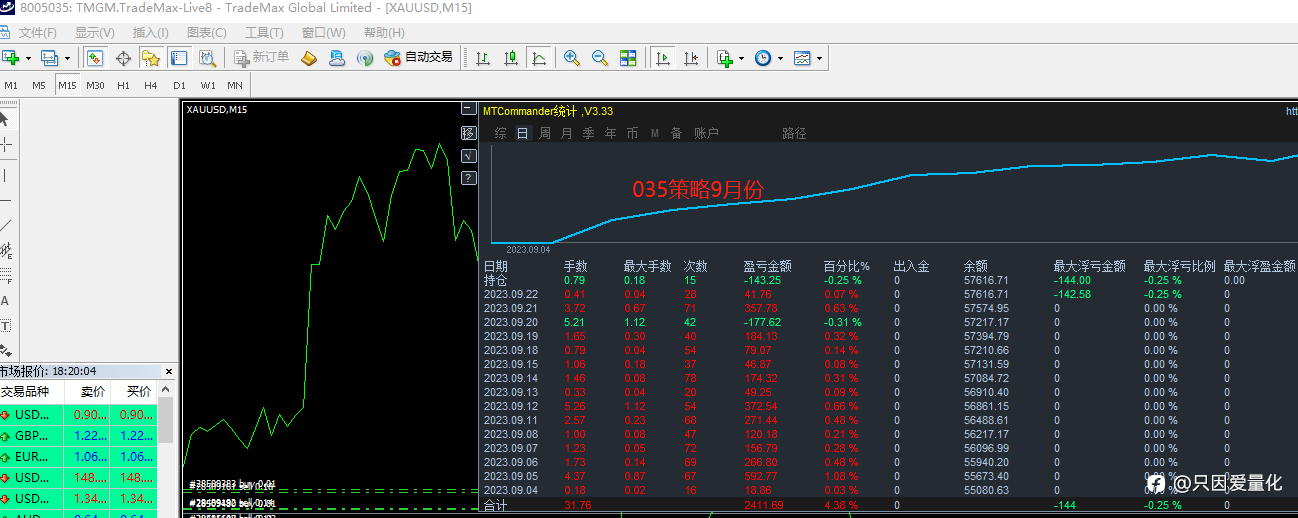Expand the profiles dropdown arrow
Screen dimensions: 1298x518
pyautogui.click(x=67, y=59)
